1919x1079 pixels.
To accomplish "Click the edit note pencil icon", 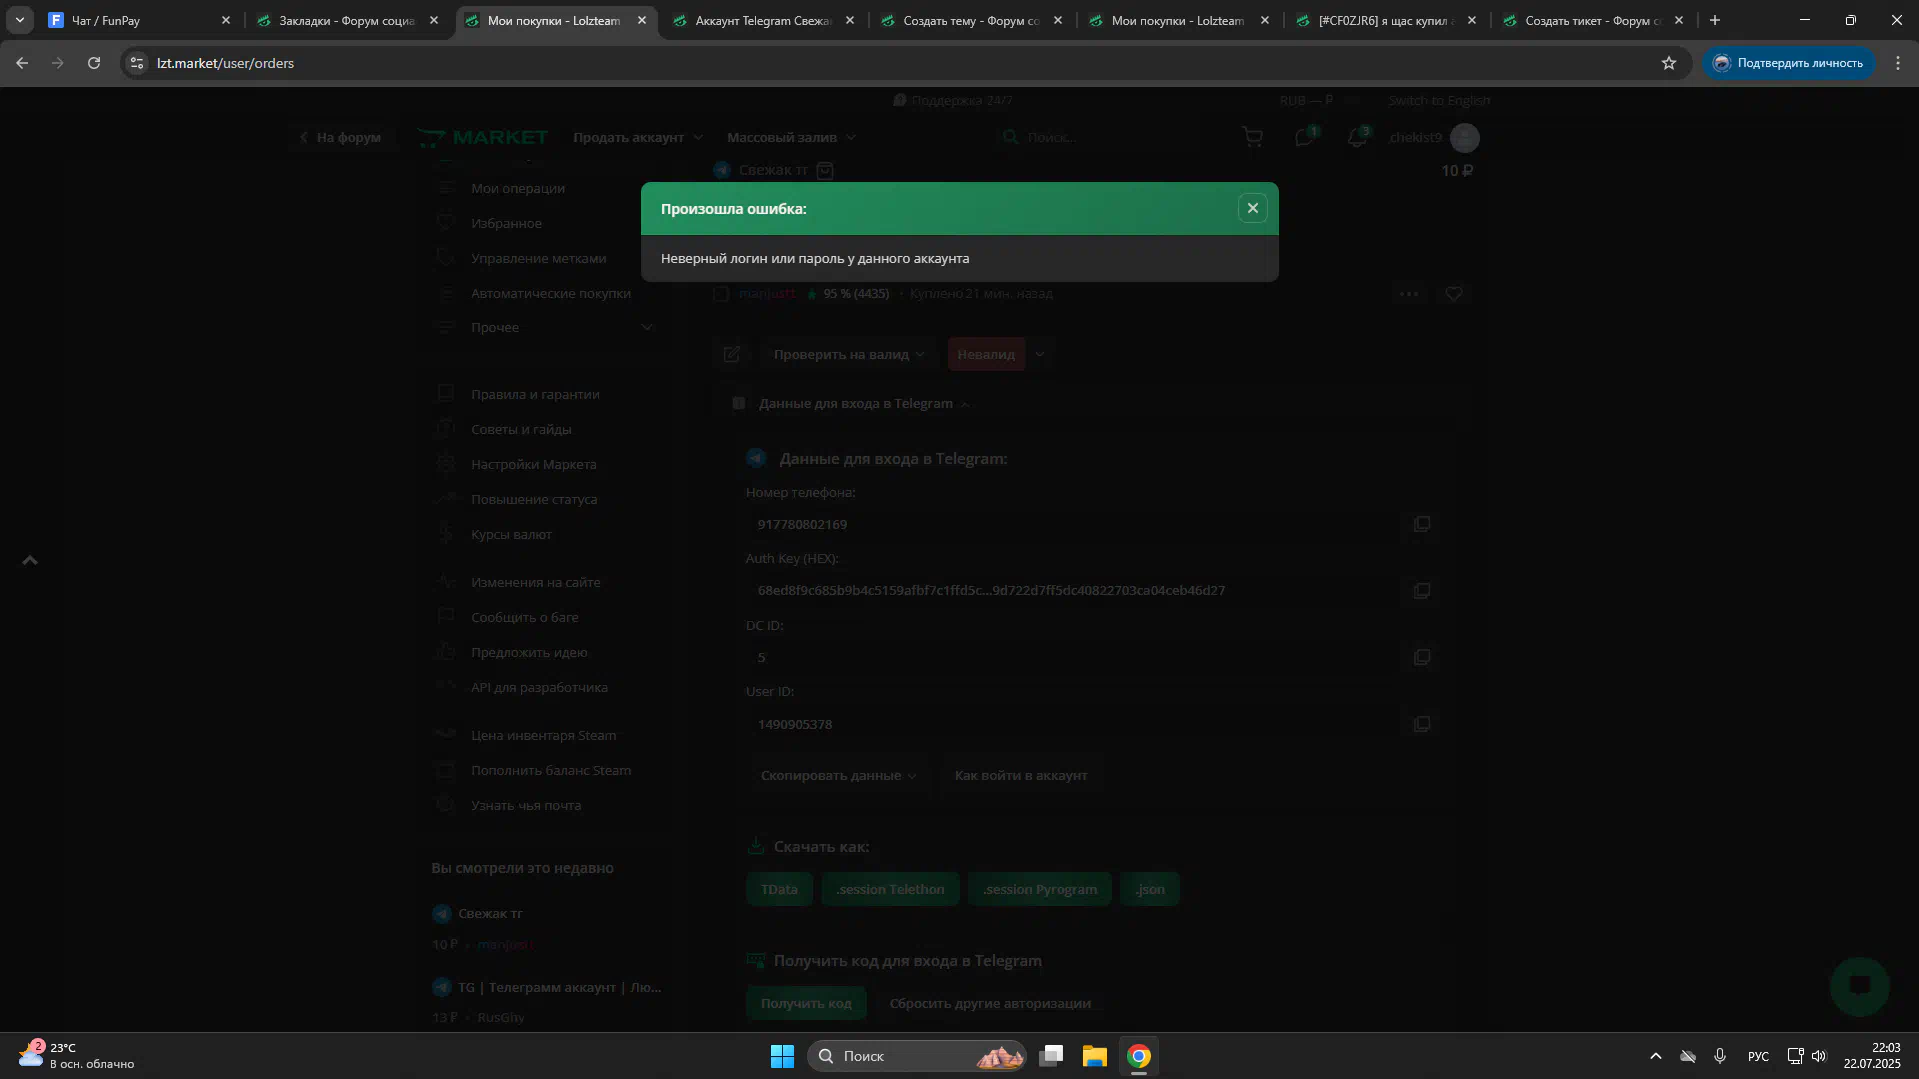I will [731, 354].
